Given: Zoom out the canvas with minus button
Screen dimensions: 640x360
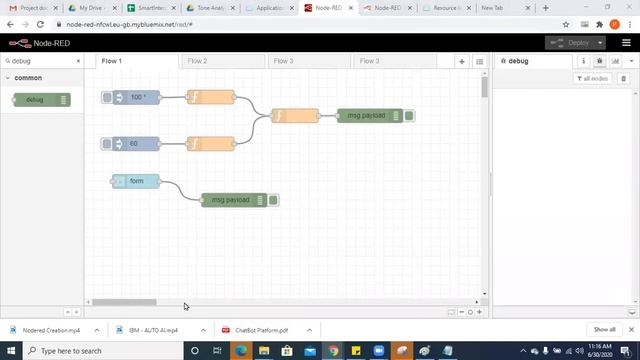Looking at the screenshot, I should [x=462, y=312].
